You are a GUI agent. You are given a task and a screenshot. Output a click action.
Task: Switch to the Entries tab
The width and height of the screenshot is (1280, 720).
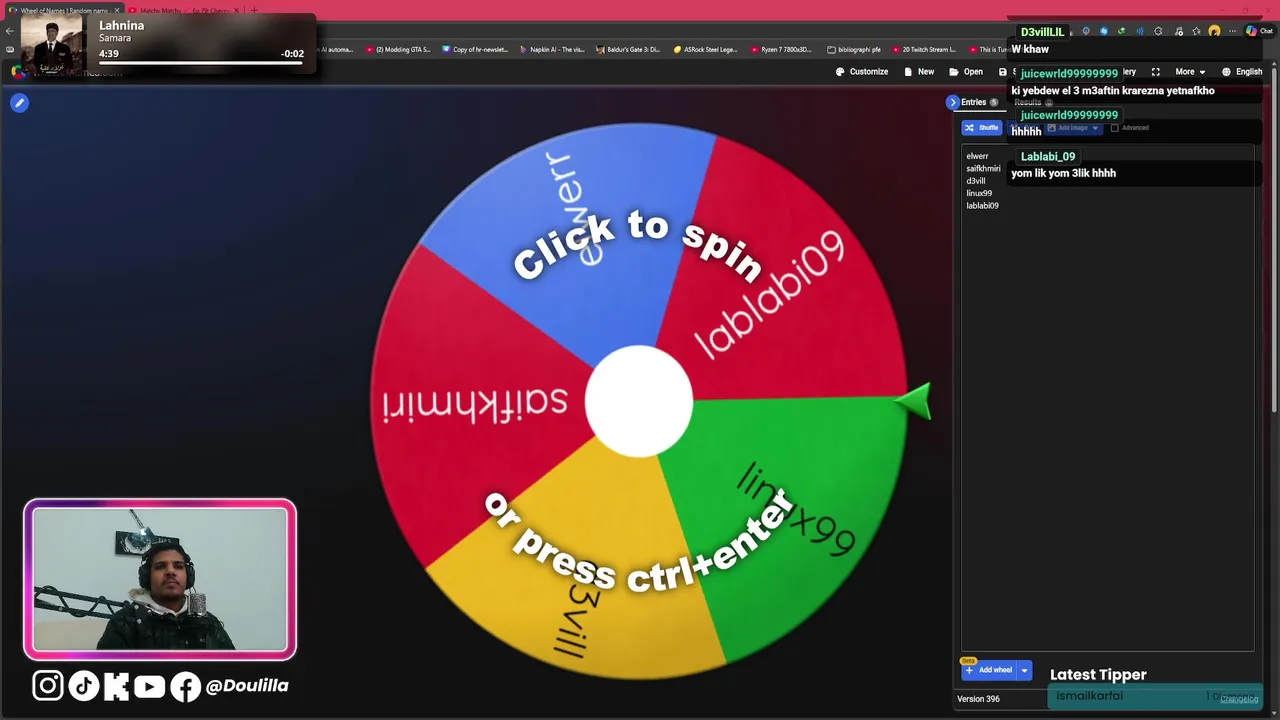tap(979, 102)
